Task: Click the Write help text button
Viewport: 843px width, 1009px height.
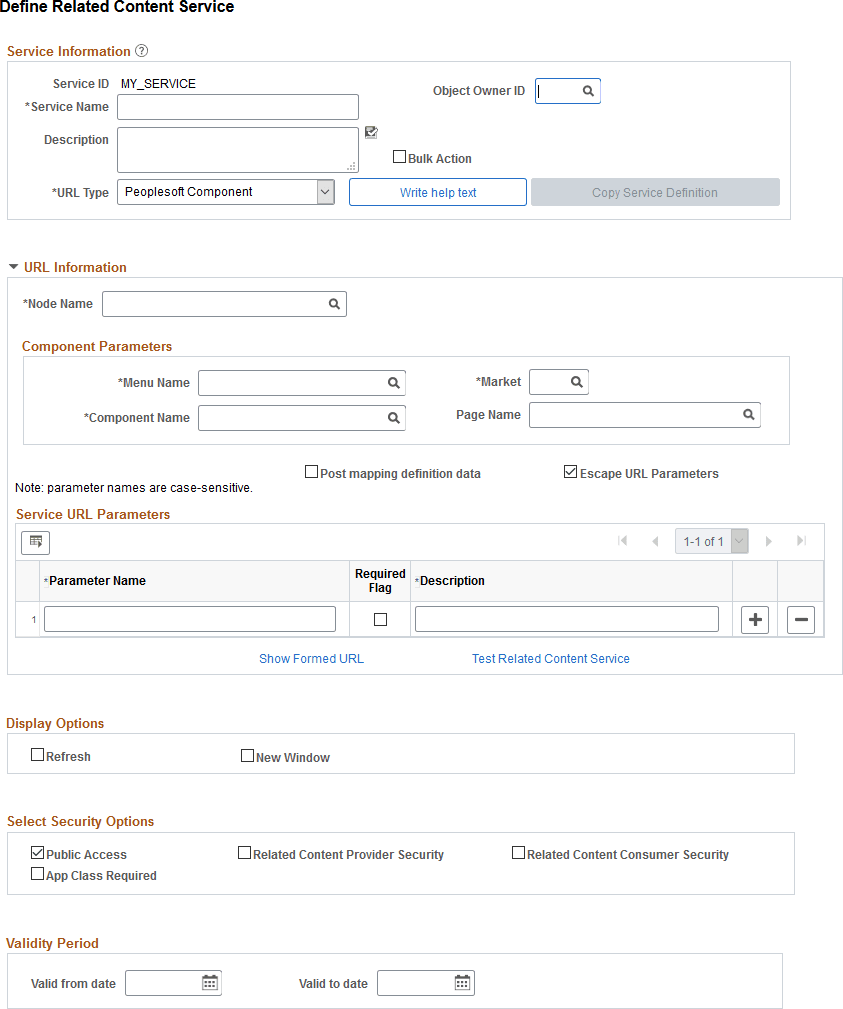Action: coord(437,191)
